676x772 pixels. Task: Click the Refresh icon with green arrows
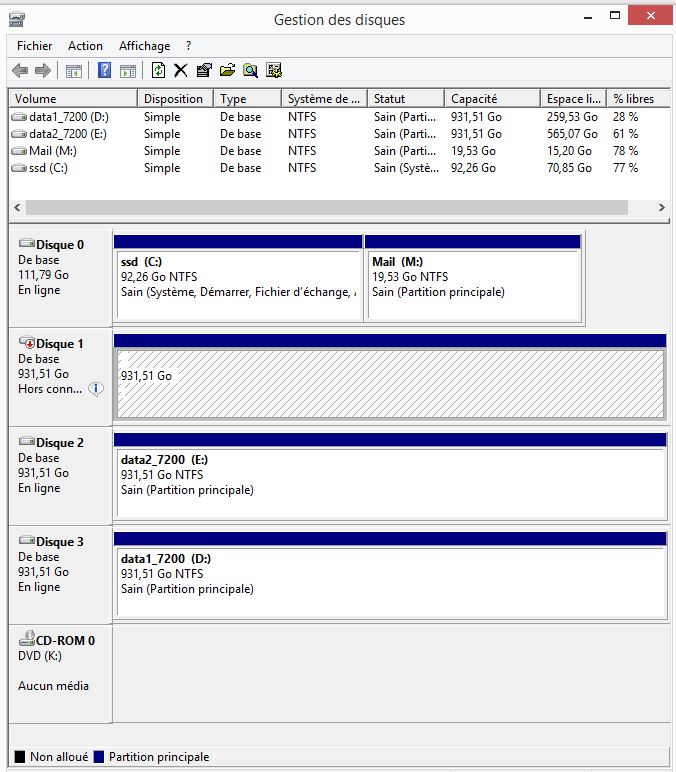click(x=158, y=70)
